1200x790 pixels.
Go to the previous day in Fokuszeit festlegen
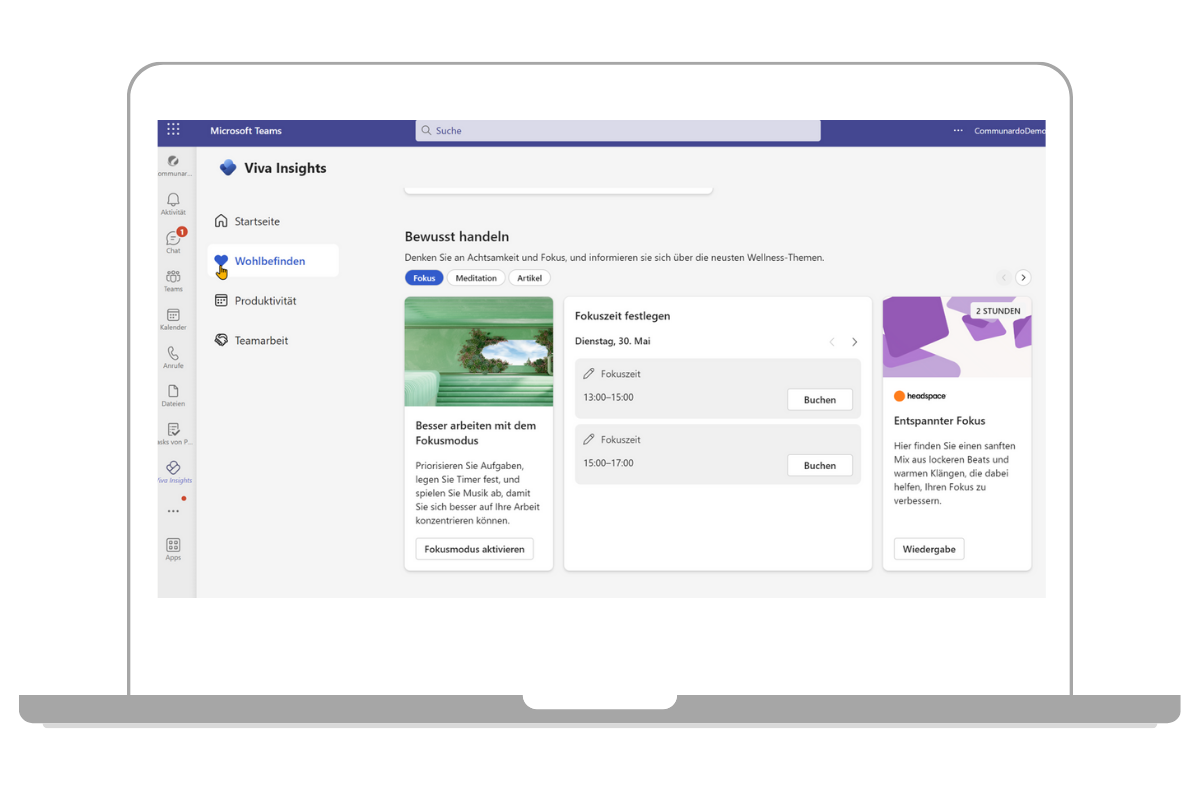pyautogui.click(x=832, y=342)
